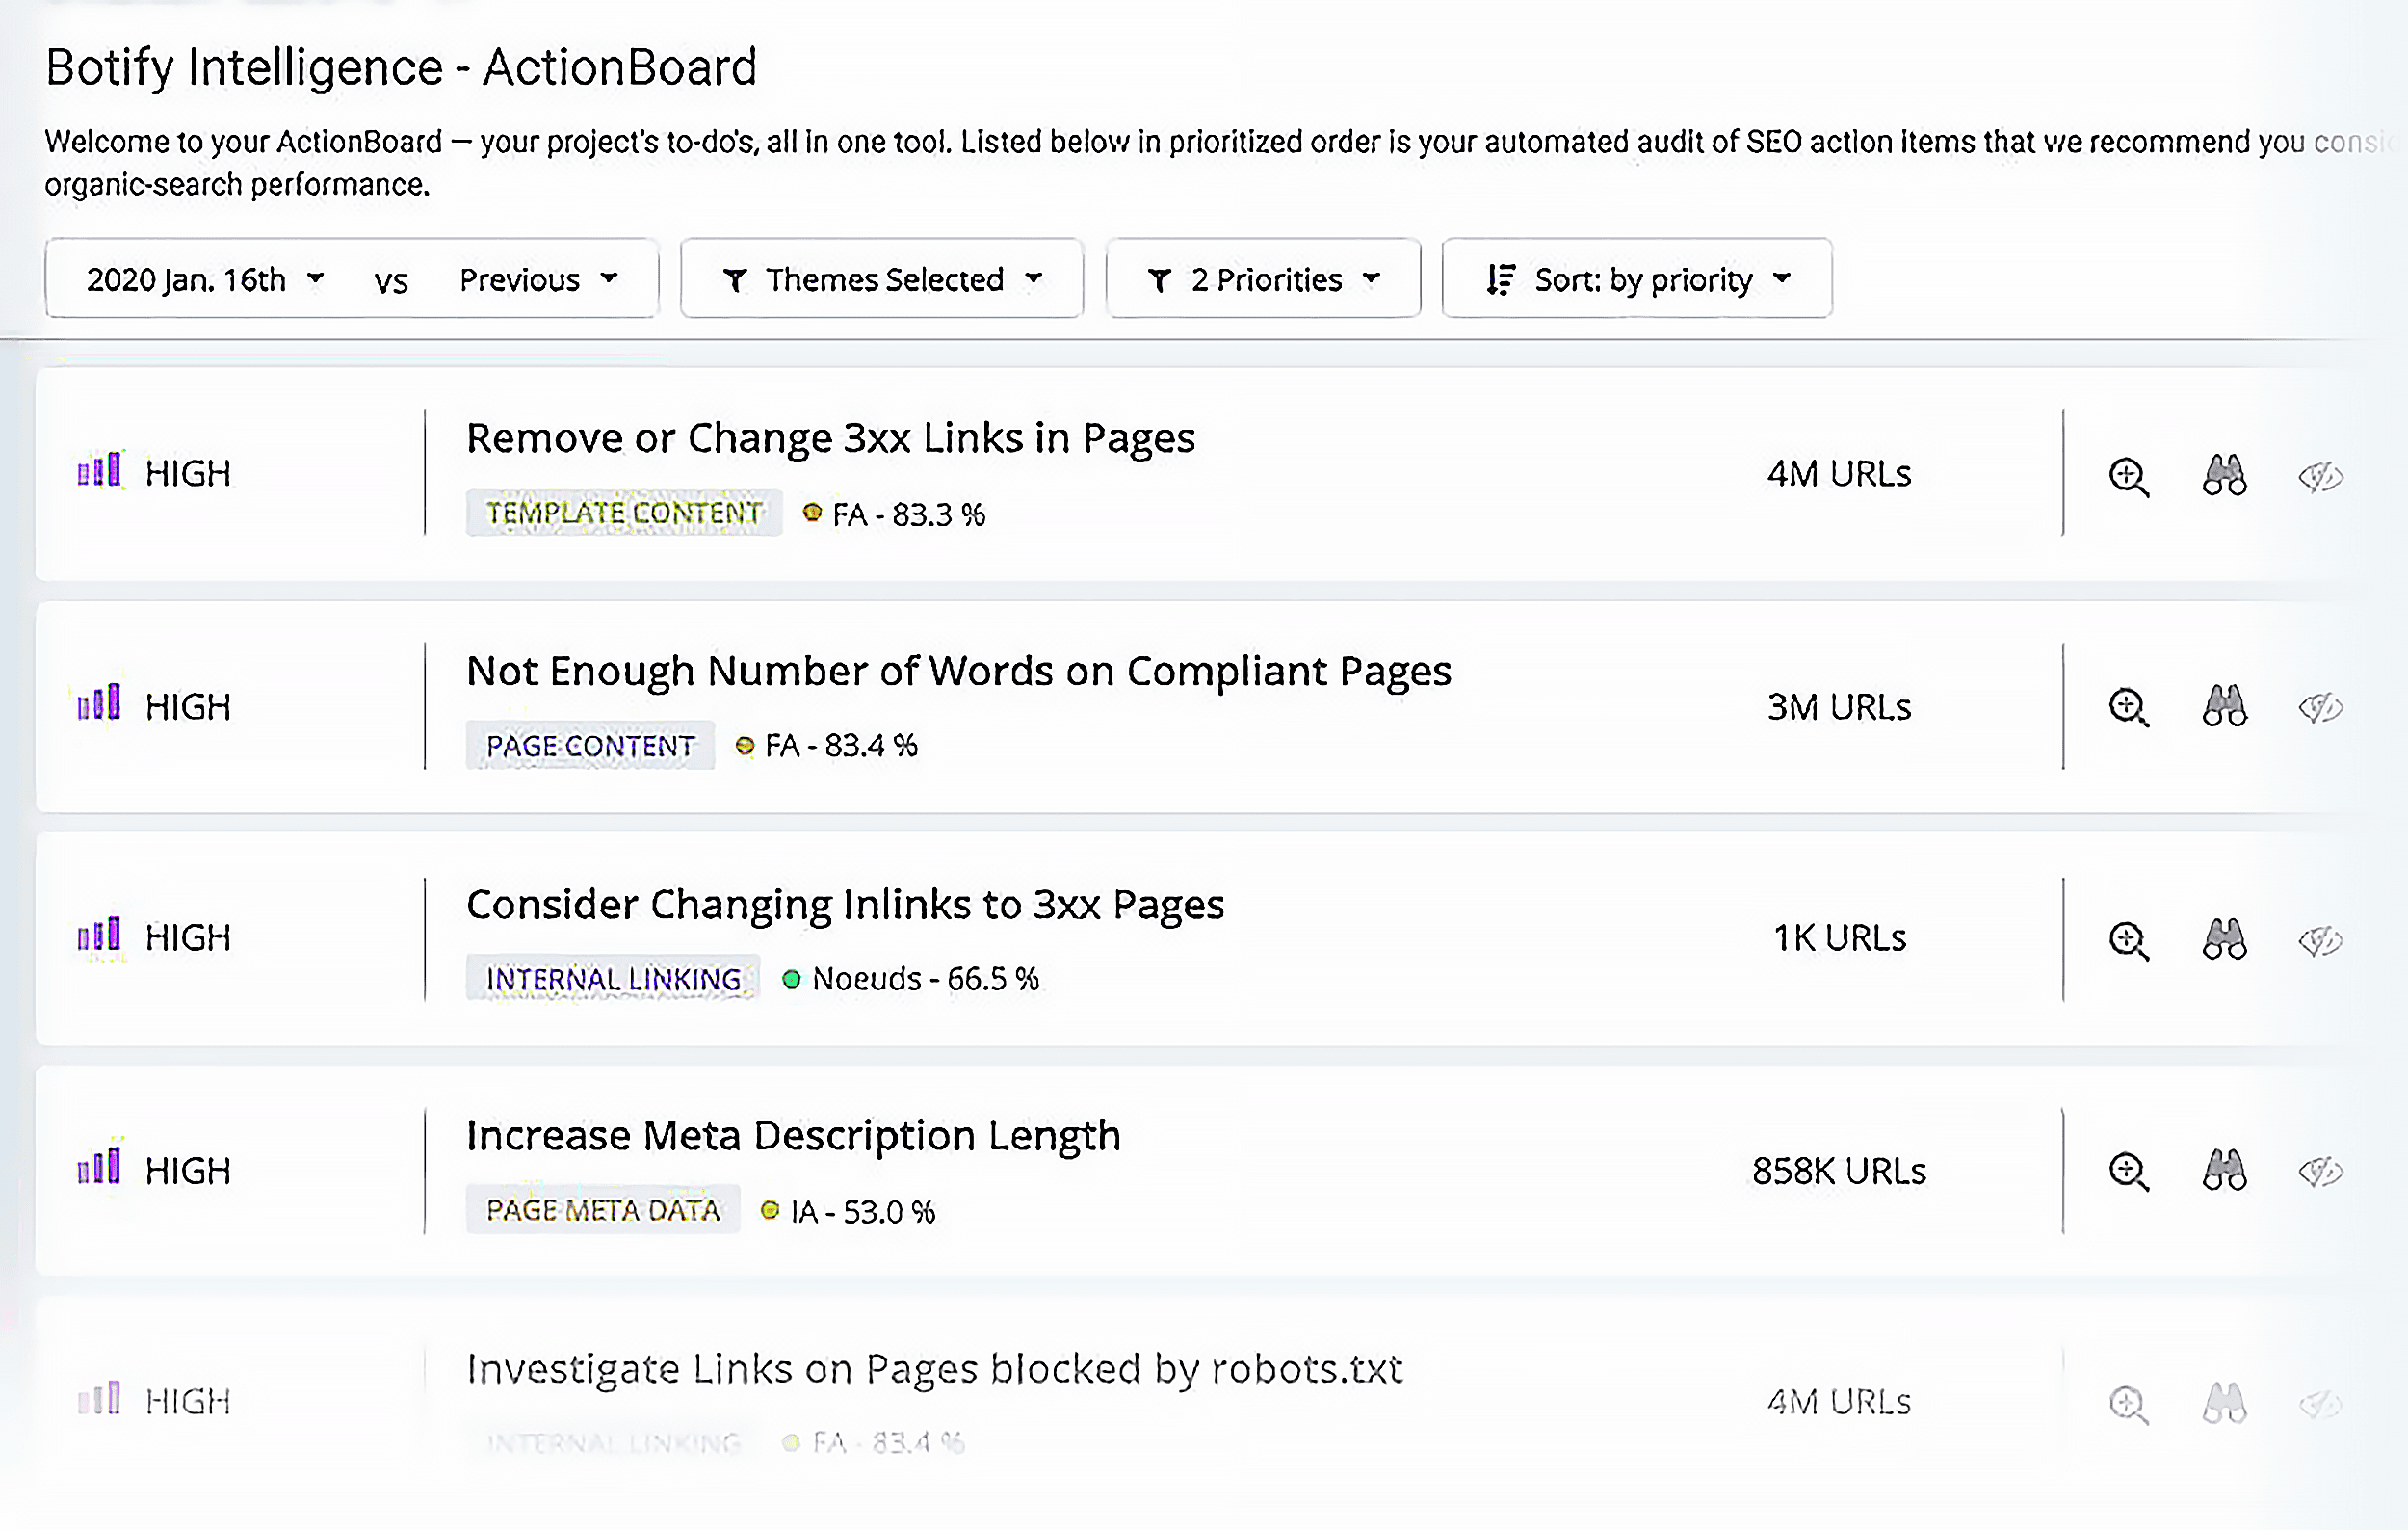The image size is (2408, 1530).
Task: Toggle visibility for Remove 3xx Links row
Action: (2318, 472)
